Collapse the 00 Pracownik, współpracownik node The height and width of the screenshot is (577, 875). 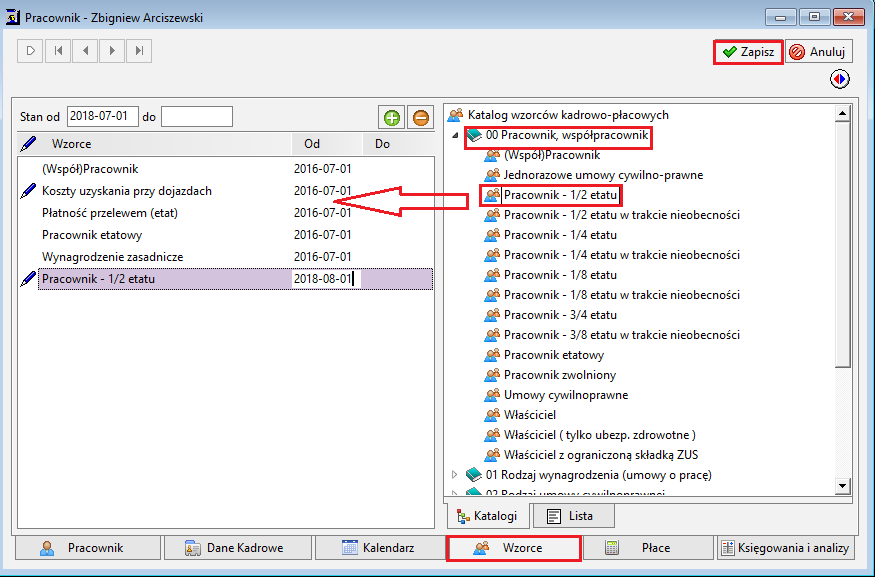tap(455, 135)
